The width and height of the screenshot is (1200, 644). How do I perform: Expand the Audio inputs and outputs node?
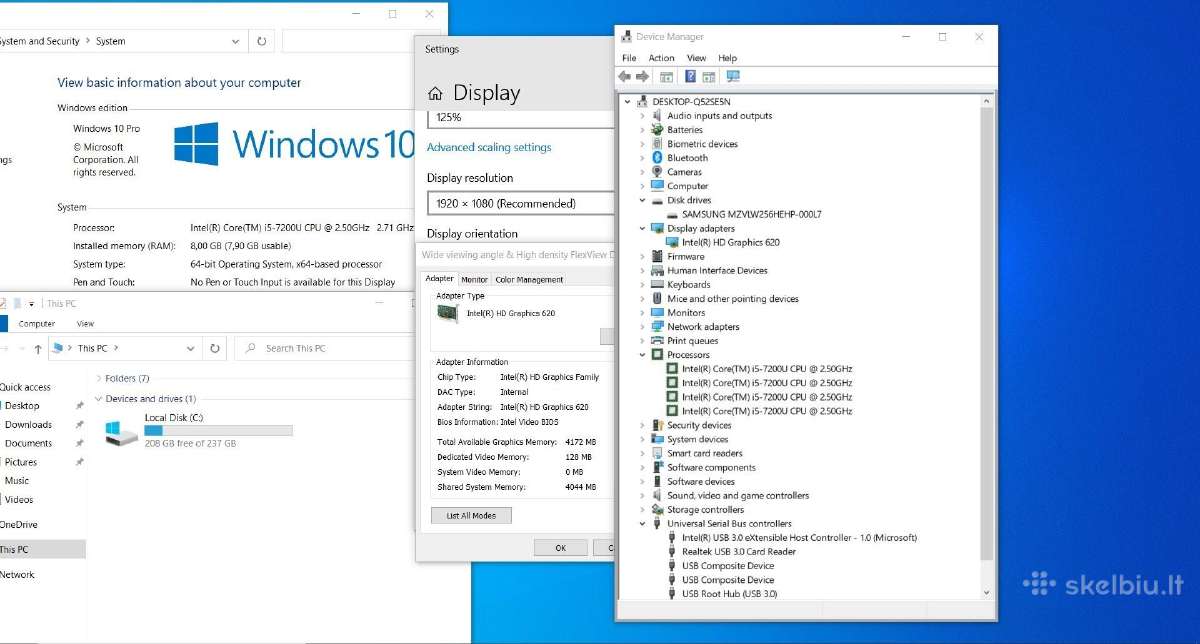(x=643, y=116)
